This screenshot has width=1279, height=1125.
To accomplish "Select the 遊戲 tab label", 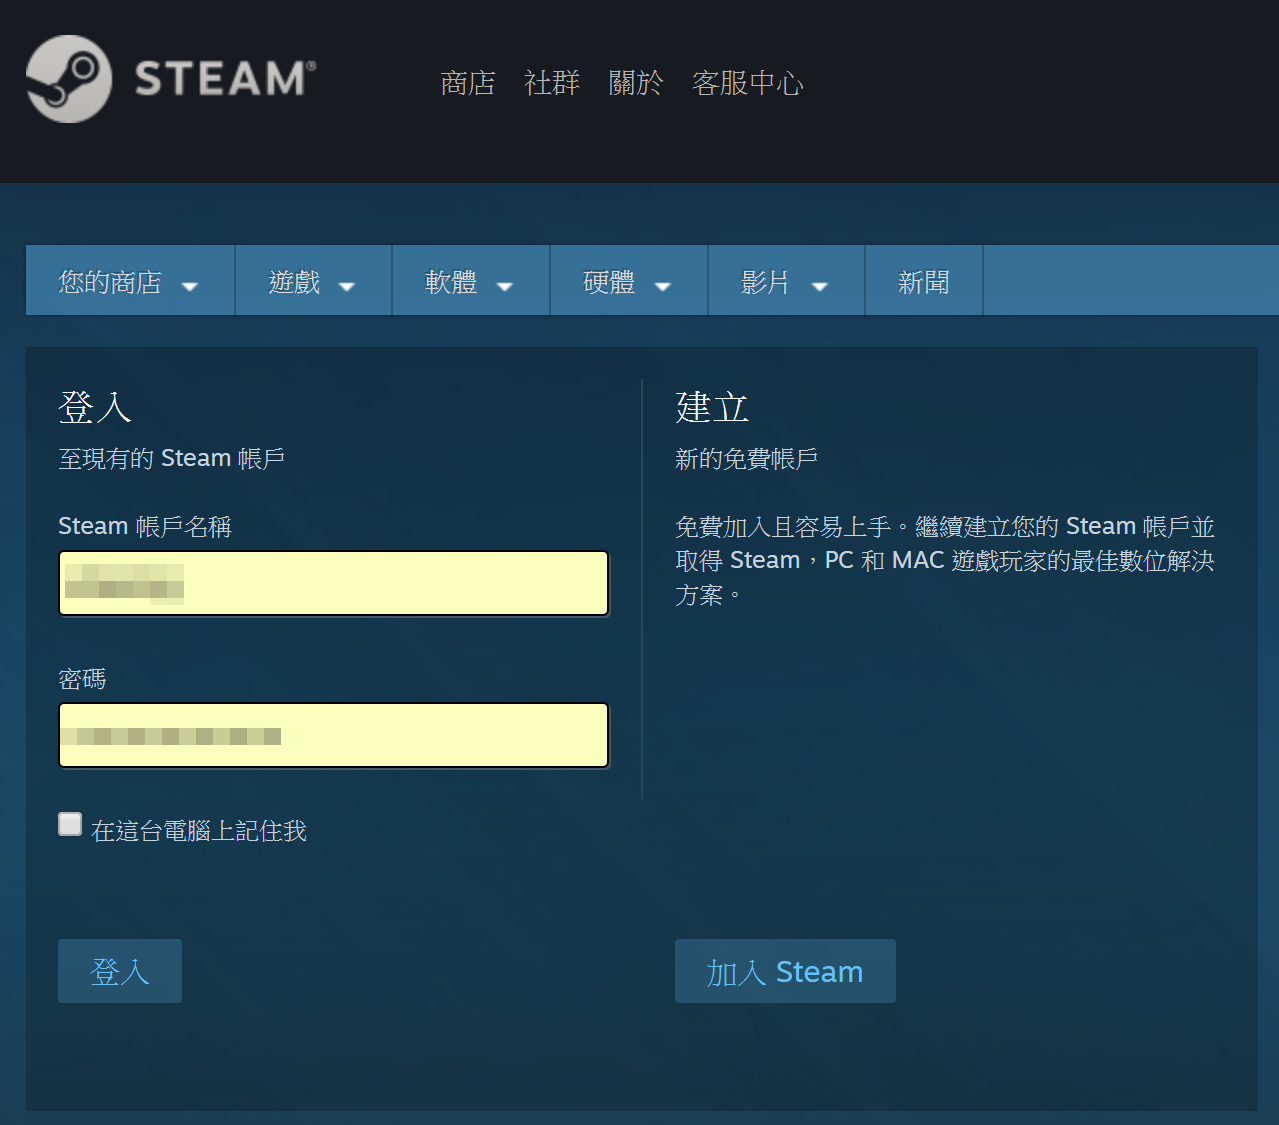I will click(295, 283).
